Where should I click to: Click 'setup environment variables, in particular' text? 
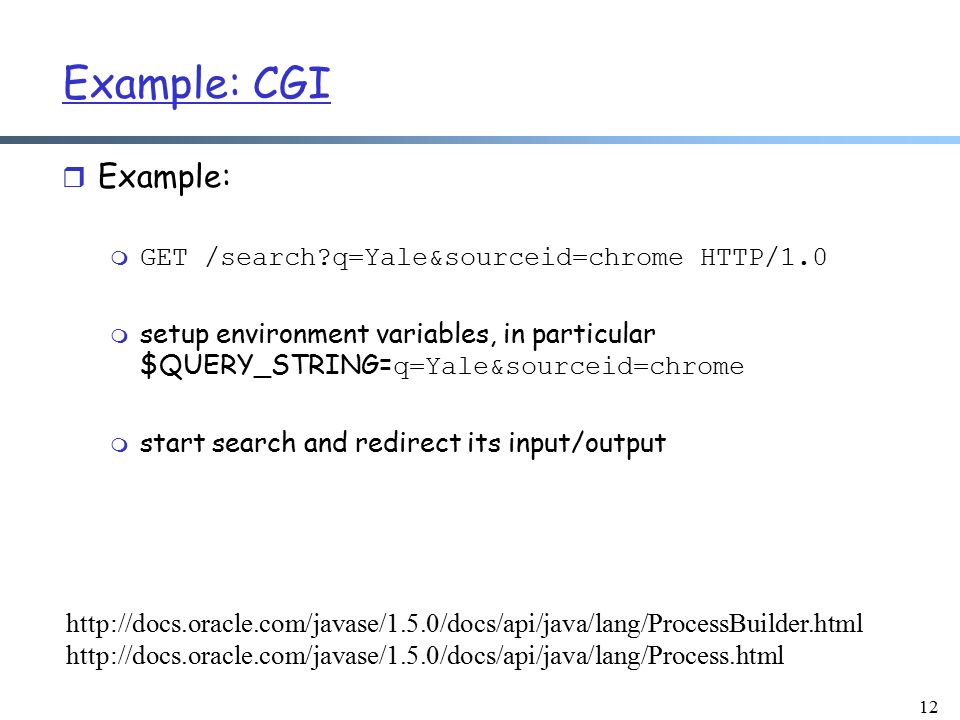click(x=397, y=335)
